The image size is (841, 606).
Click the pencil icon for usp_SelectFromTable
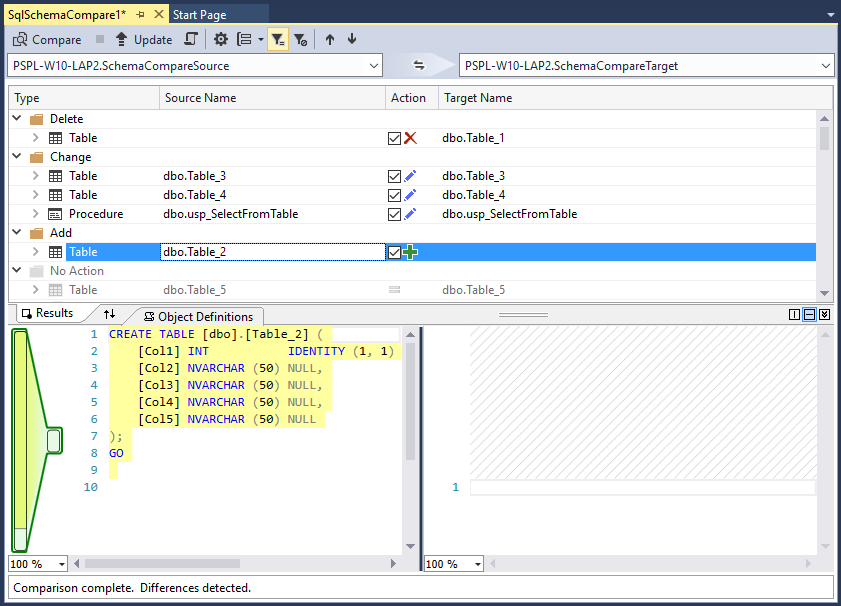[410, 214]
